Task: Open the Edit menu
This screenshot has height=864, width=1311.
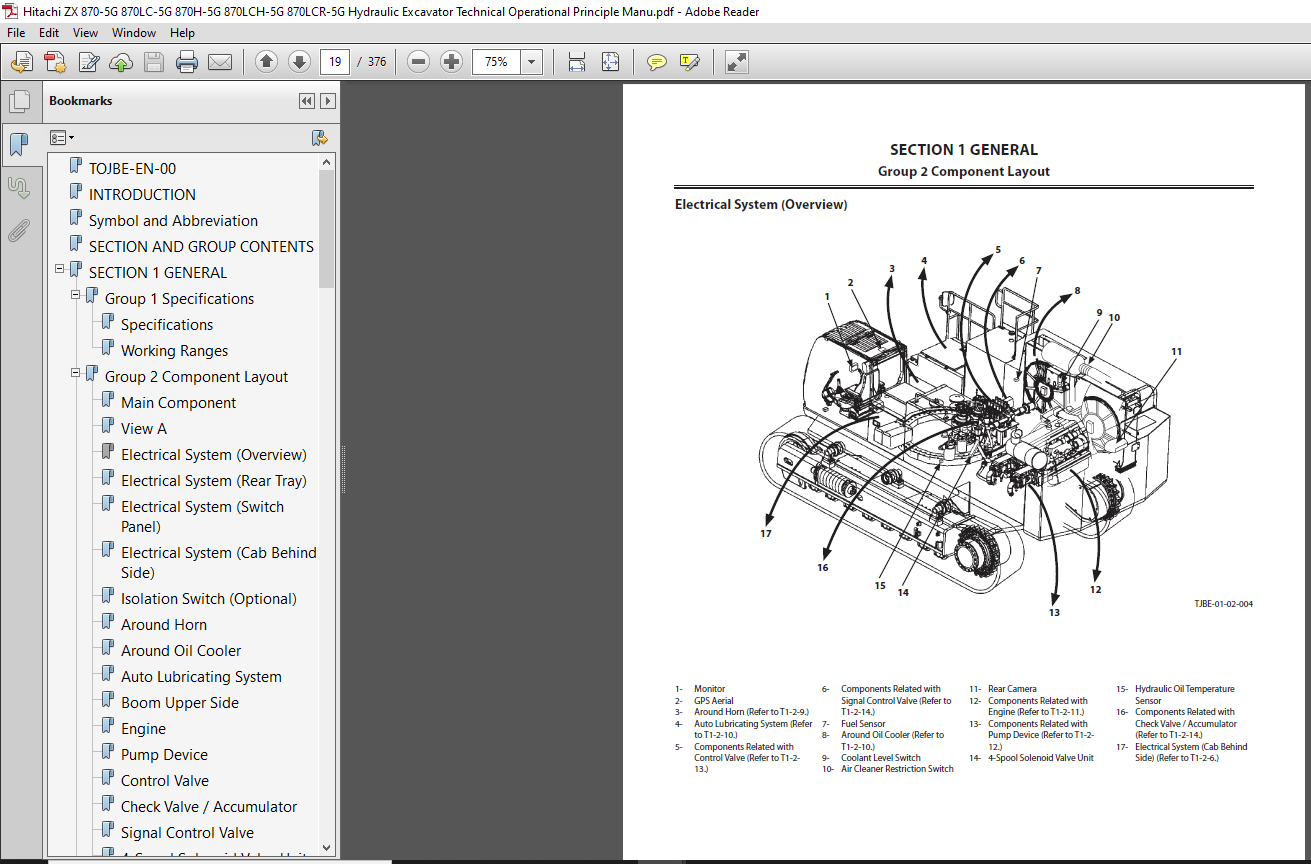Action: click(x=49, y=33)
